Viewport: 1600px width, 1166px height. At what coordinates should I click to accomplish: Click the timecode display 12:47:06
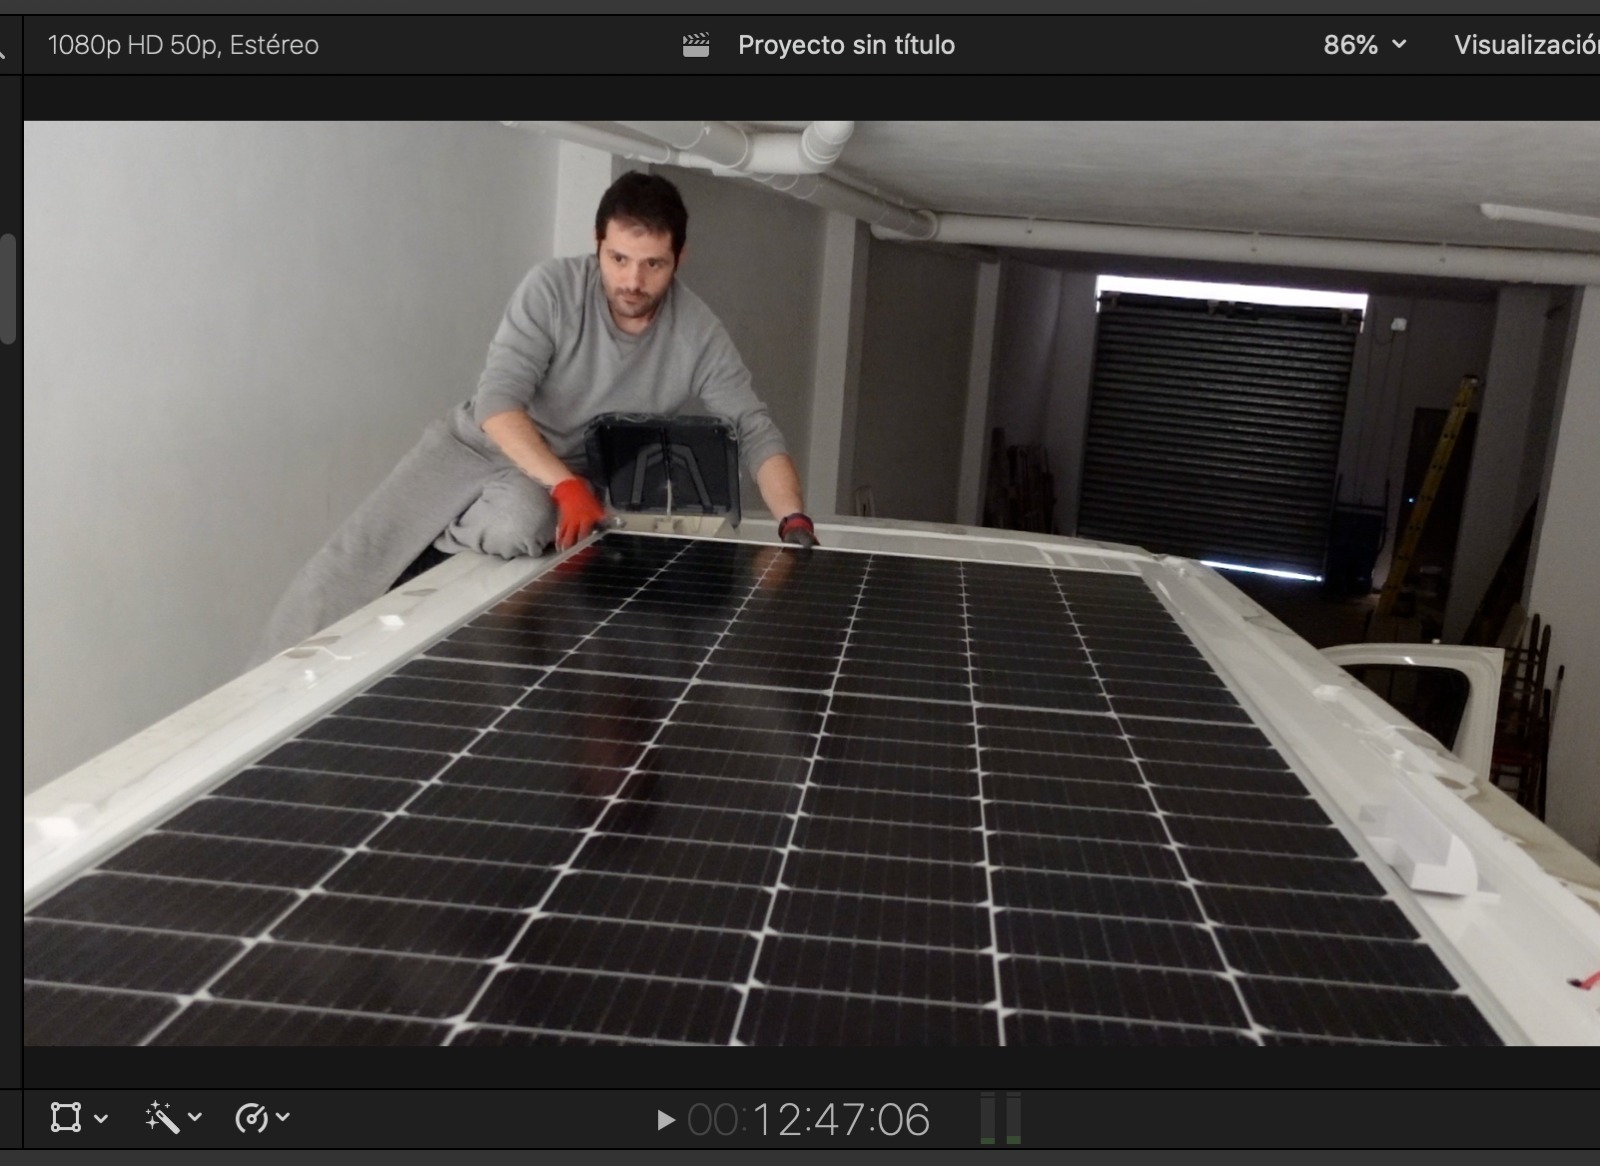(x=809, y=1120)
